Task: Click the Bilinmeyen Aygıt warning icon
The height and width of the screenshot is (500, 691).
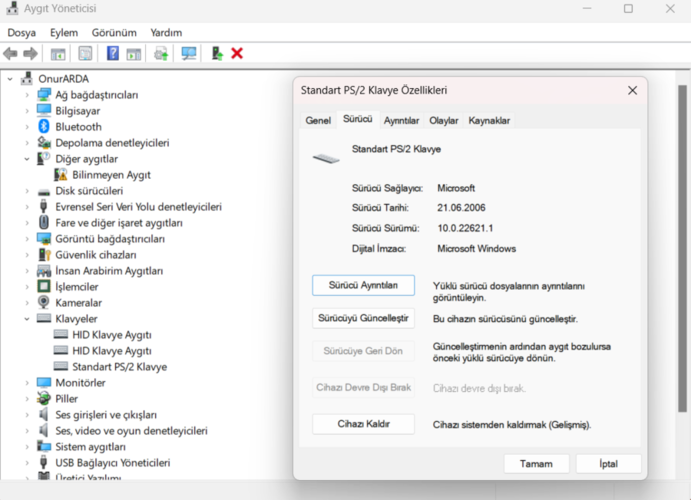Action: 60,174
